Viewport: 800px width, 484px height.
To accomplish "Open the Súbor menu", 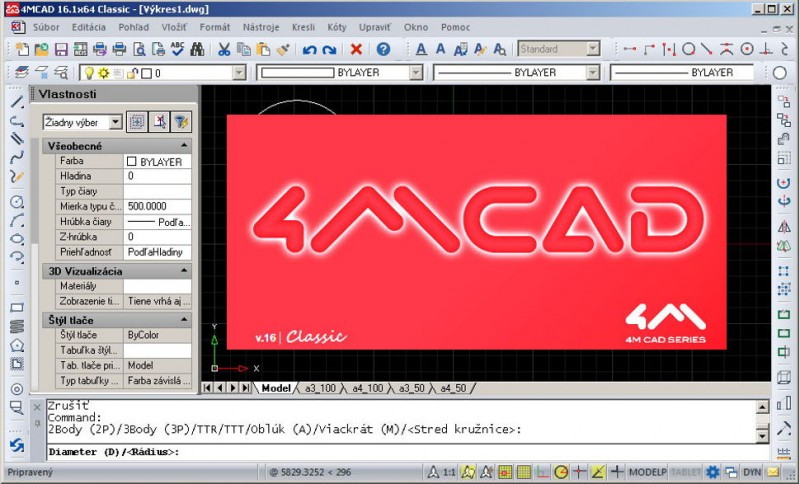I will 46,27.
